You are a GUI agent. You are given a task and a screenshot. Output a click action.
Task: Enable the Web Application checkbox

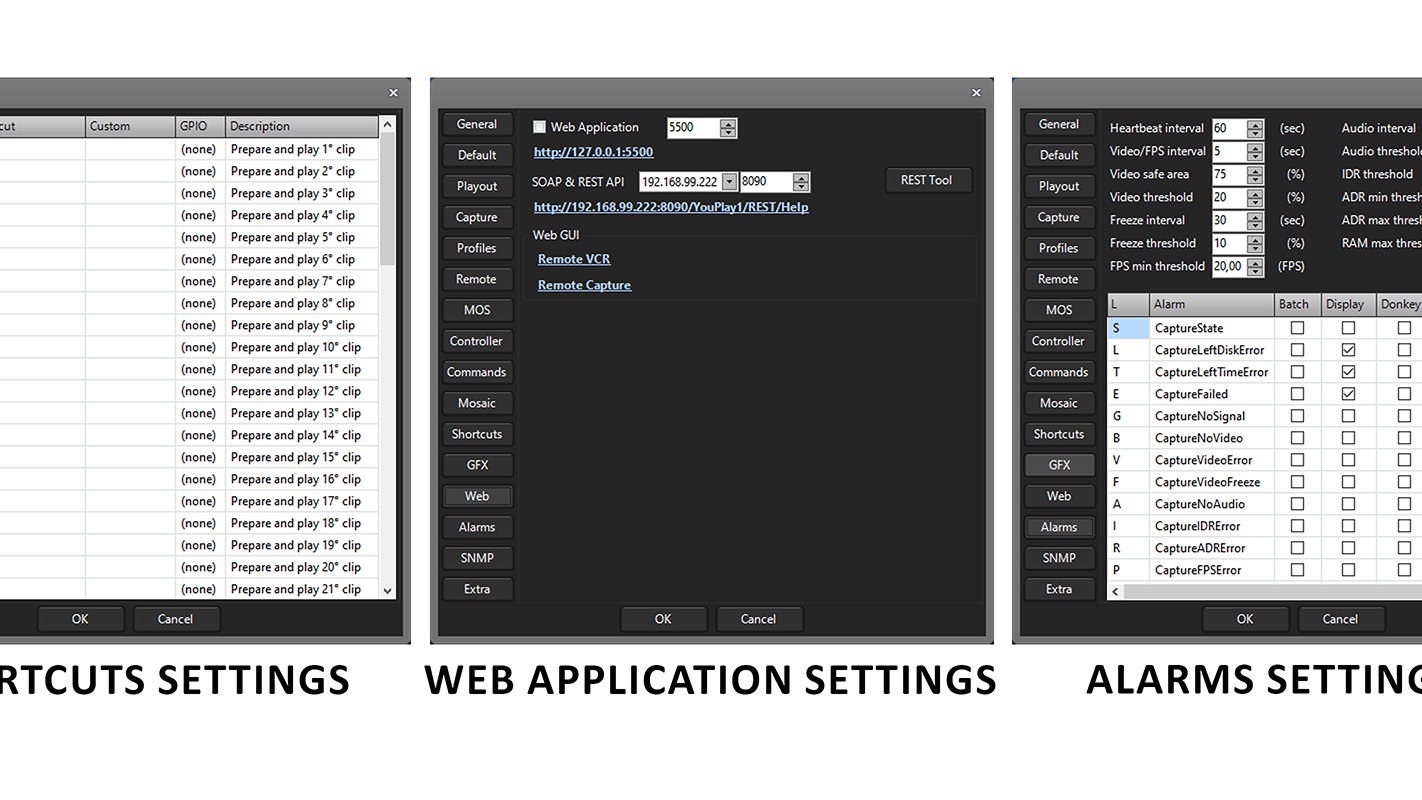[540, 127]
